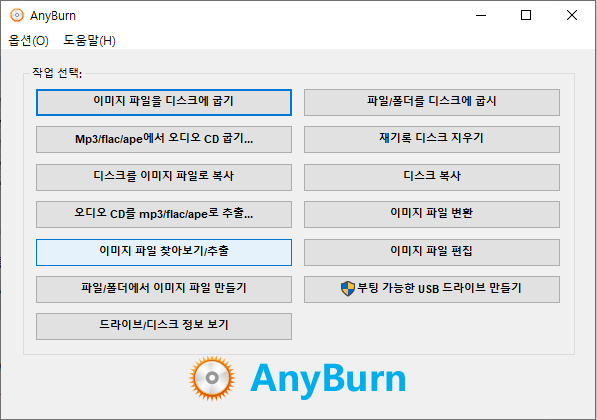Open 이미지 파일 변환

tap(432, 214)
